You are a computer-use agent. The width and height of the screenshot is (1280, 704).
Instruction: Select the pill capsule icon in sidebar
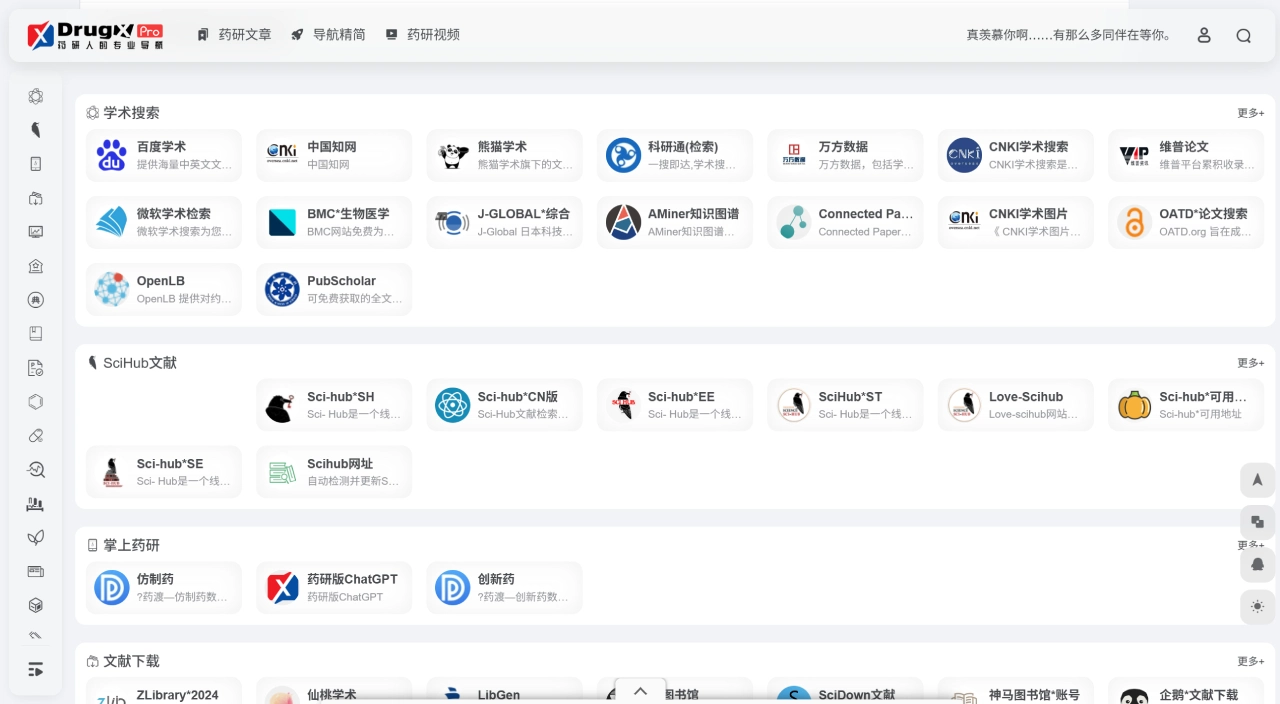36,435
